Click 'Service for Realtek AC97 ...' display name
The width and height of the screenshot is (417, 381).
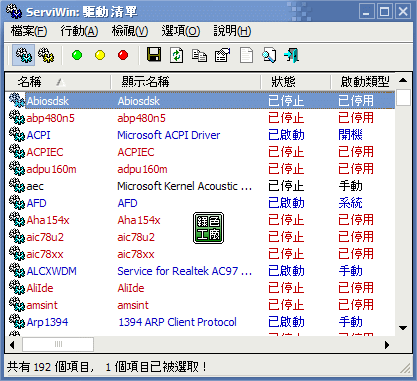point(184,271)
